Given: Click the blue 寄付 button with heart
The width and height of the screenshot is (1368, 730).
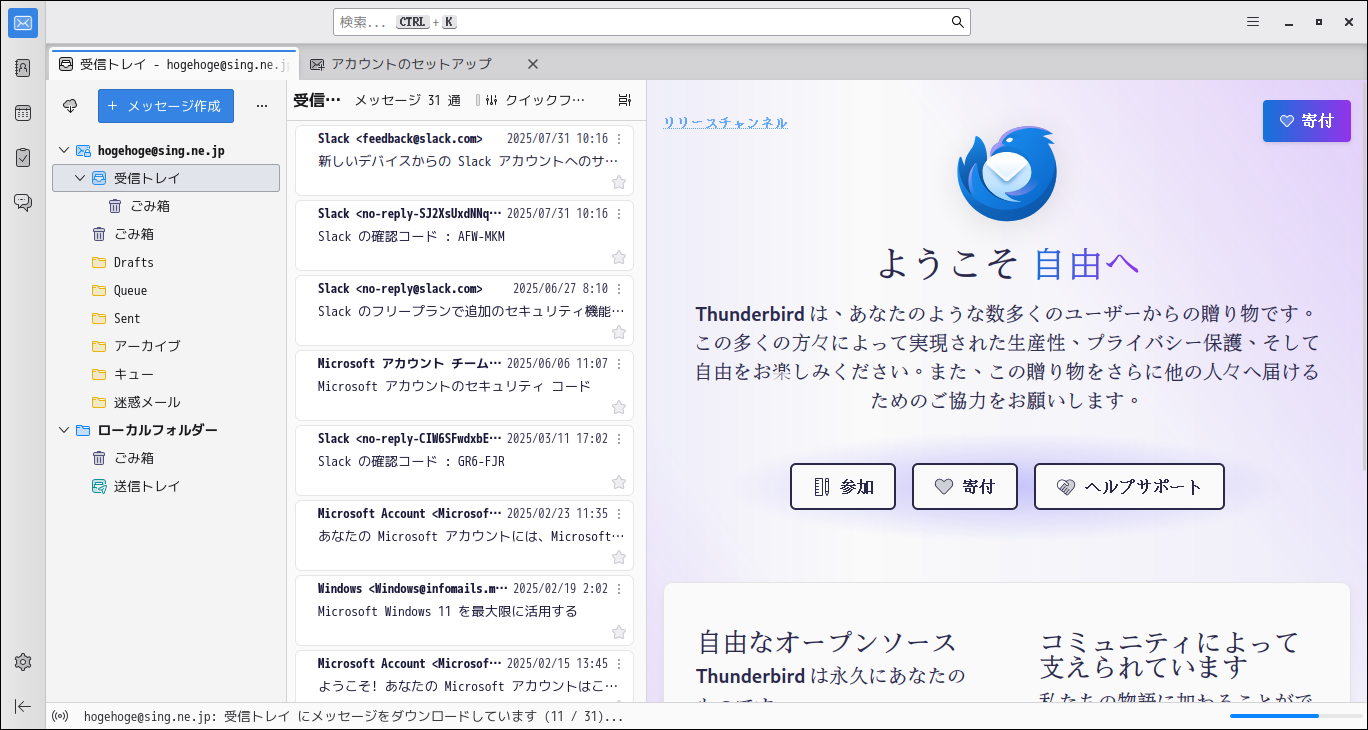Looking at the screenshot, I should click(1306, 121).
